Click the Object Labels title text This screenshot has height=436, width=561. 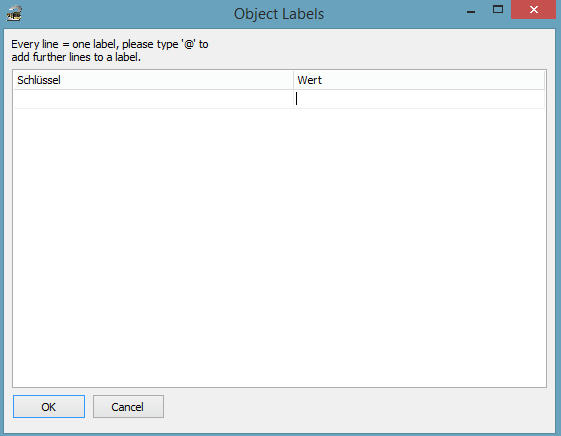[279, 14]
